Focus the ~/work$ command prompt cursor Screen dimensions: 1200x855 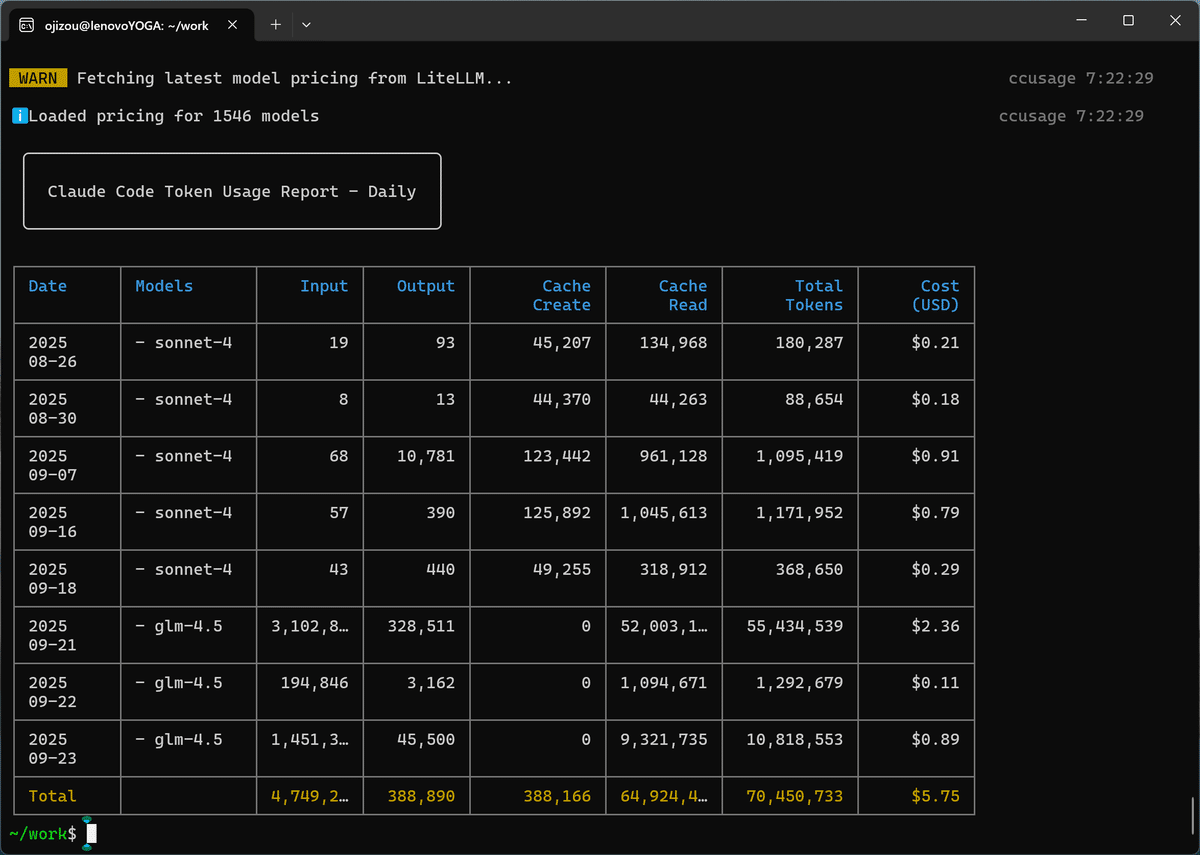(x=91, y=833)
